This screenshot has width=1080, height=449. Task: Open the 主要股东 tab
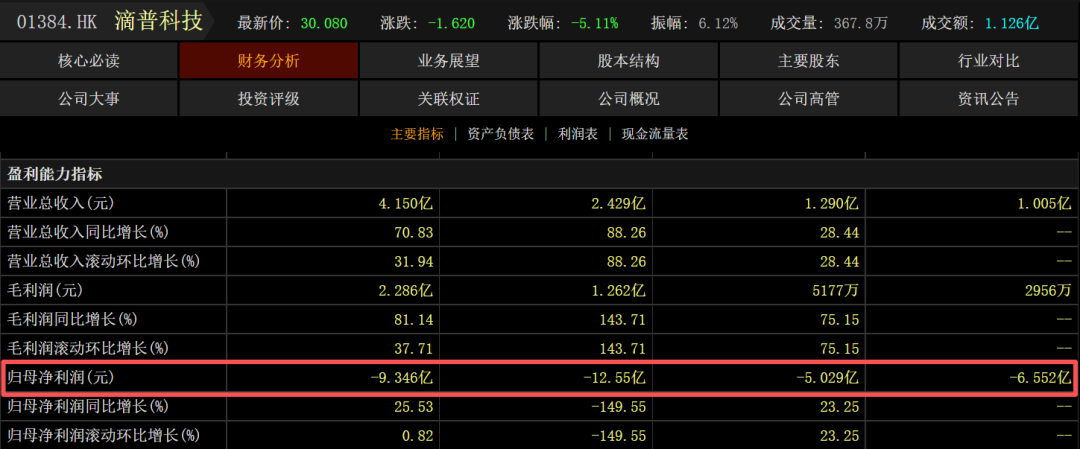point(808,61)
